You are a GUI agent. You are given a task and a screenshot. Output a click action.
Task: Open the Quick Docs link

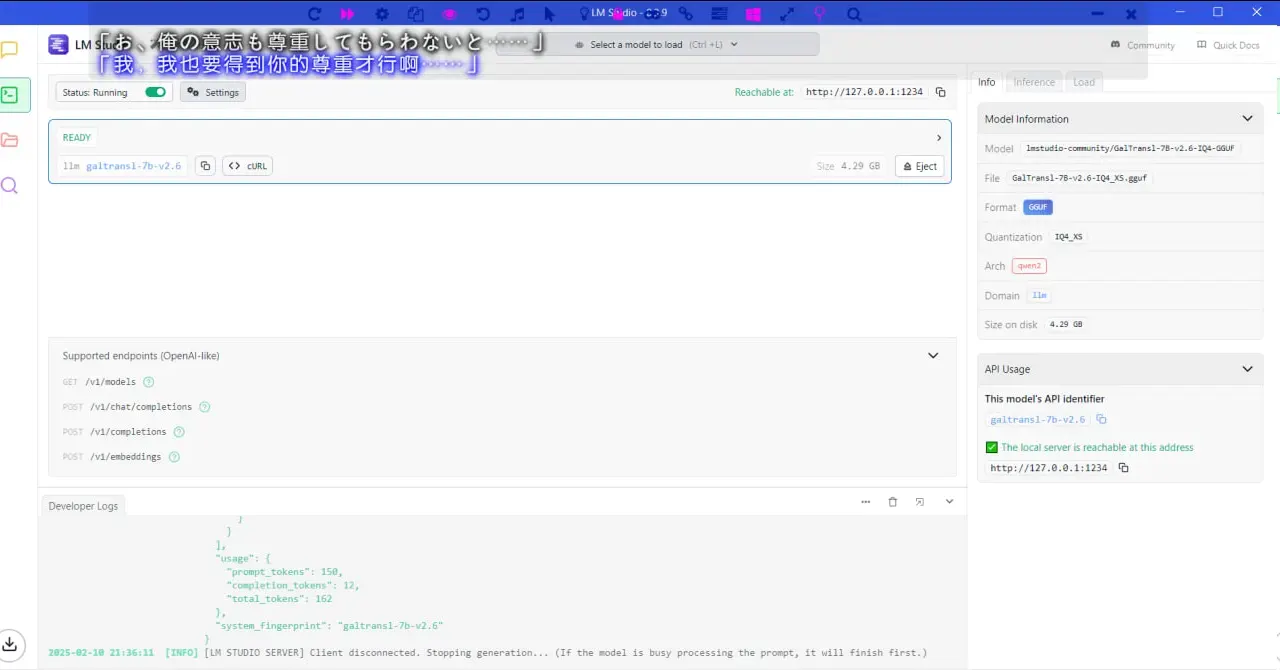(1228, 45)
